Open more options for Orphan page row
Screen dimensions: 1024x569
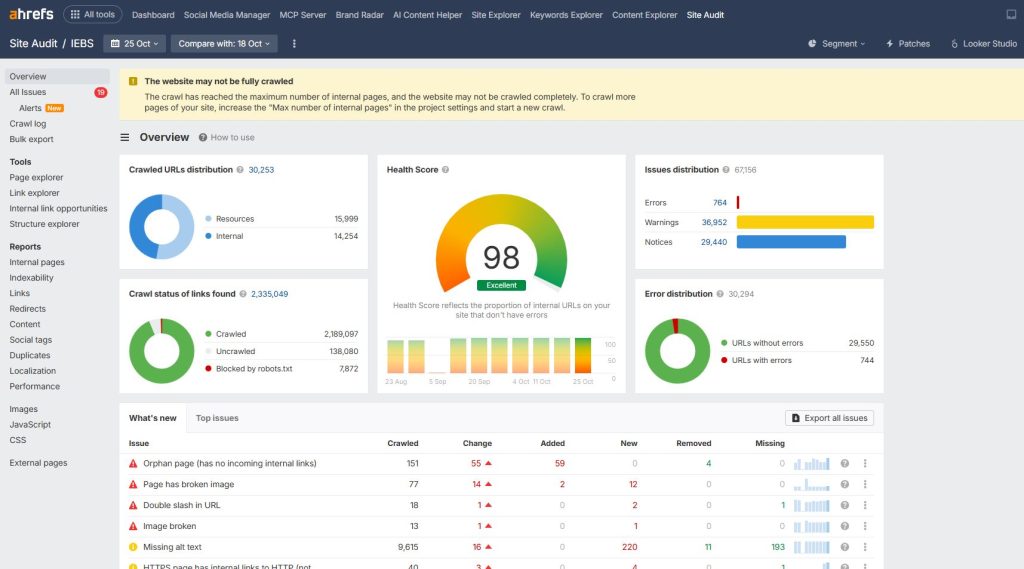pyautogui.click(x=865, y=464)
